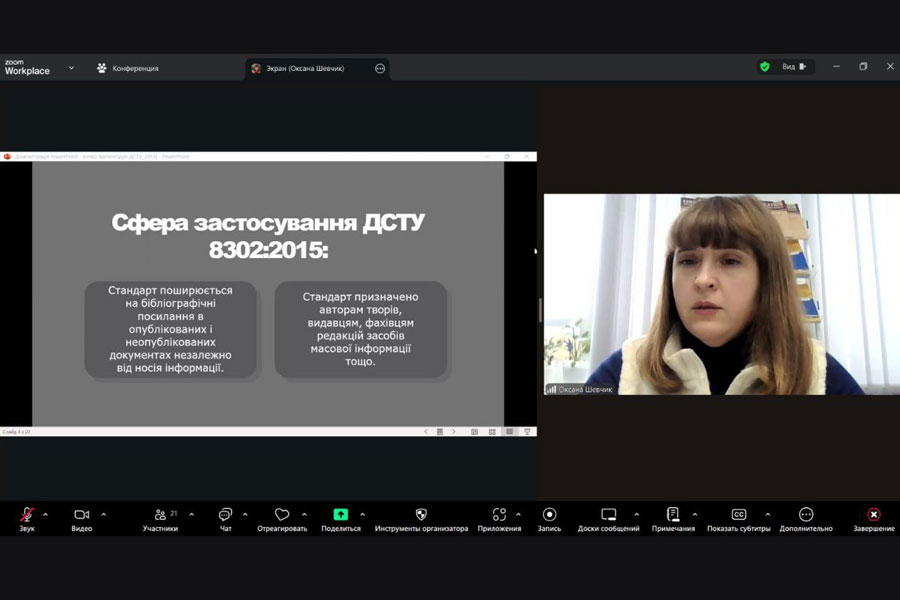Click Оксана Шевчик's video thumbnail
The width and height of the screenshot is (900, 600).
coord(721,294)
